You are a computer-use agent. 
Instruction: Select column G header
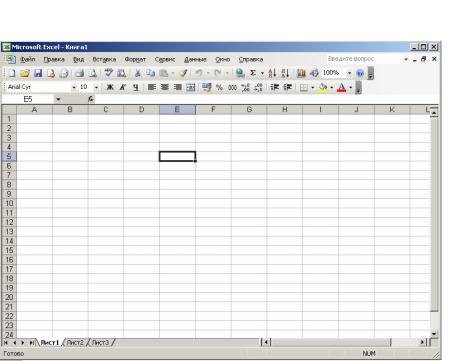tap(249, 110)
